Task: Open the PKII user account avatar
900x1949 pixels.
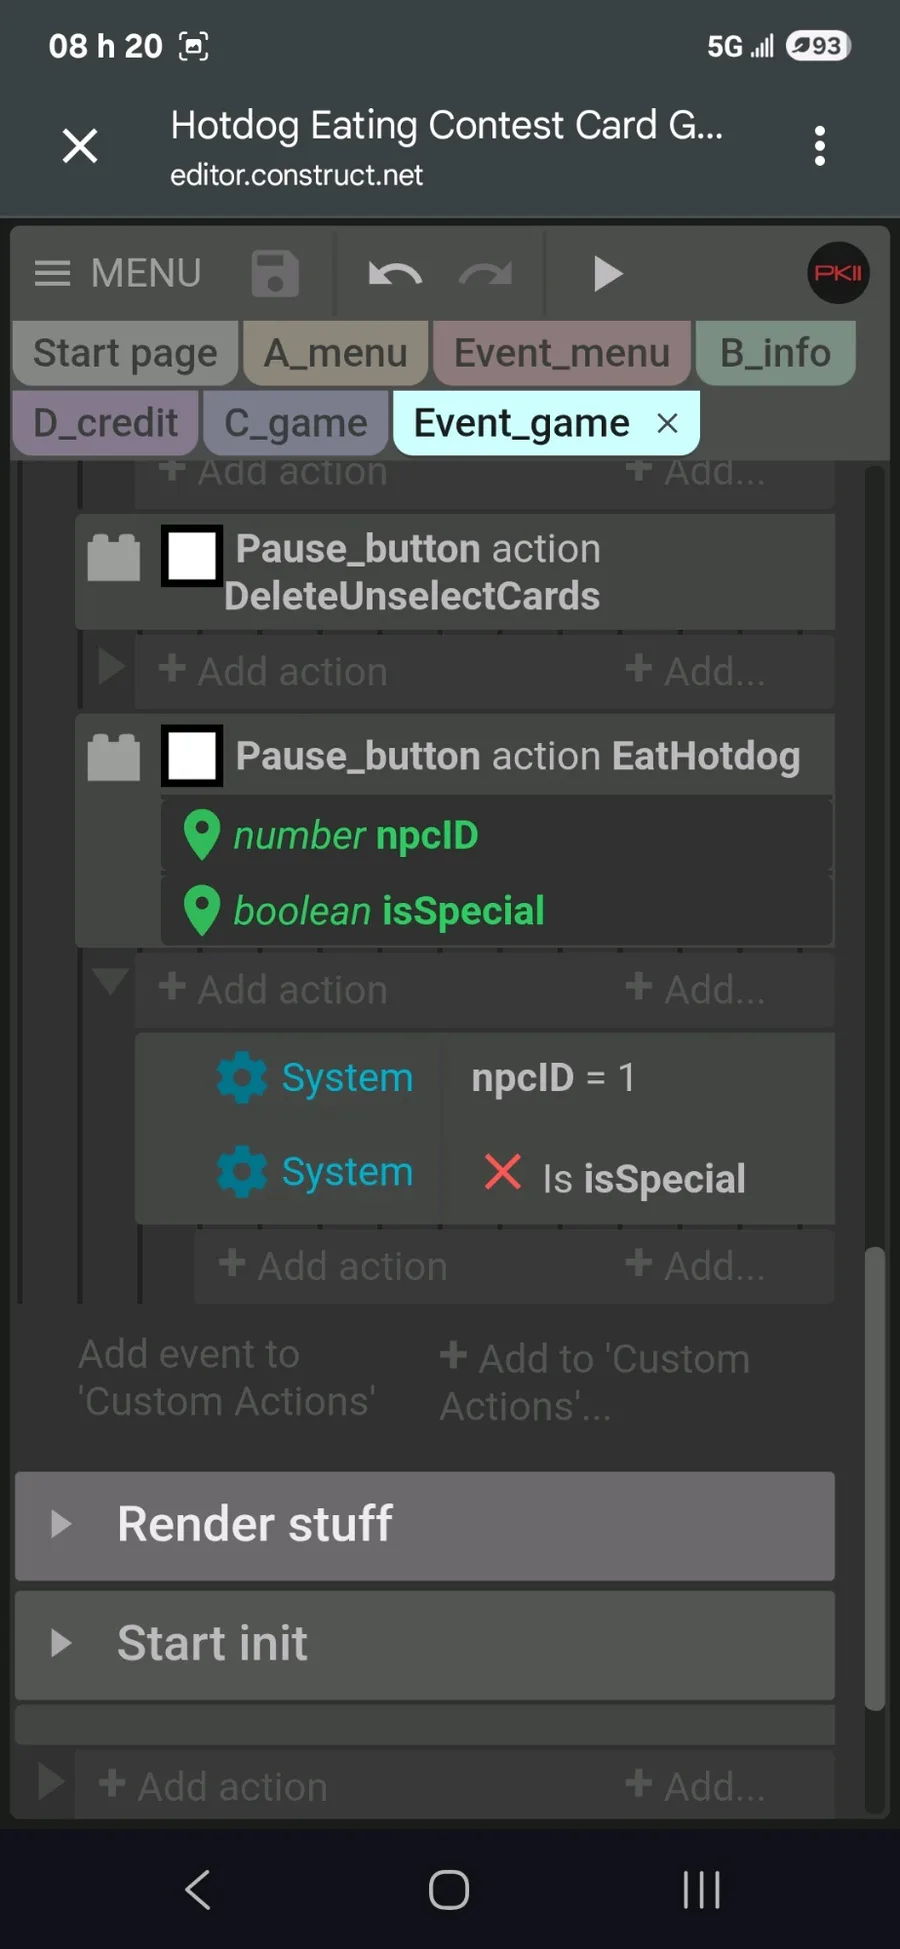Action: tap(838, 273)
